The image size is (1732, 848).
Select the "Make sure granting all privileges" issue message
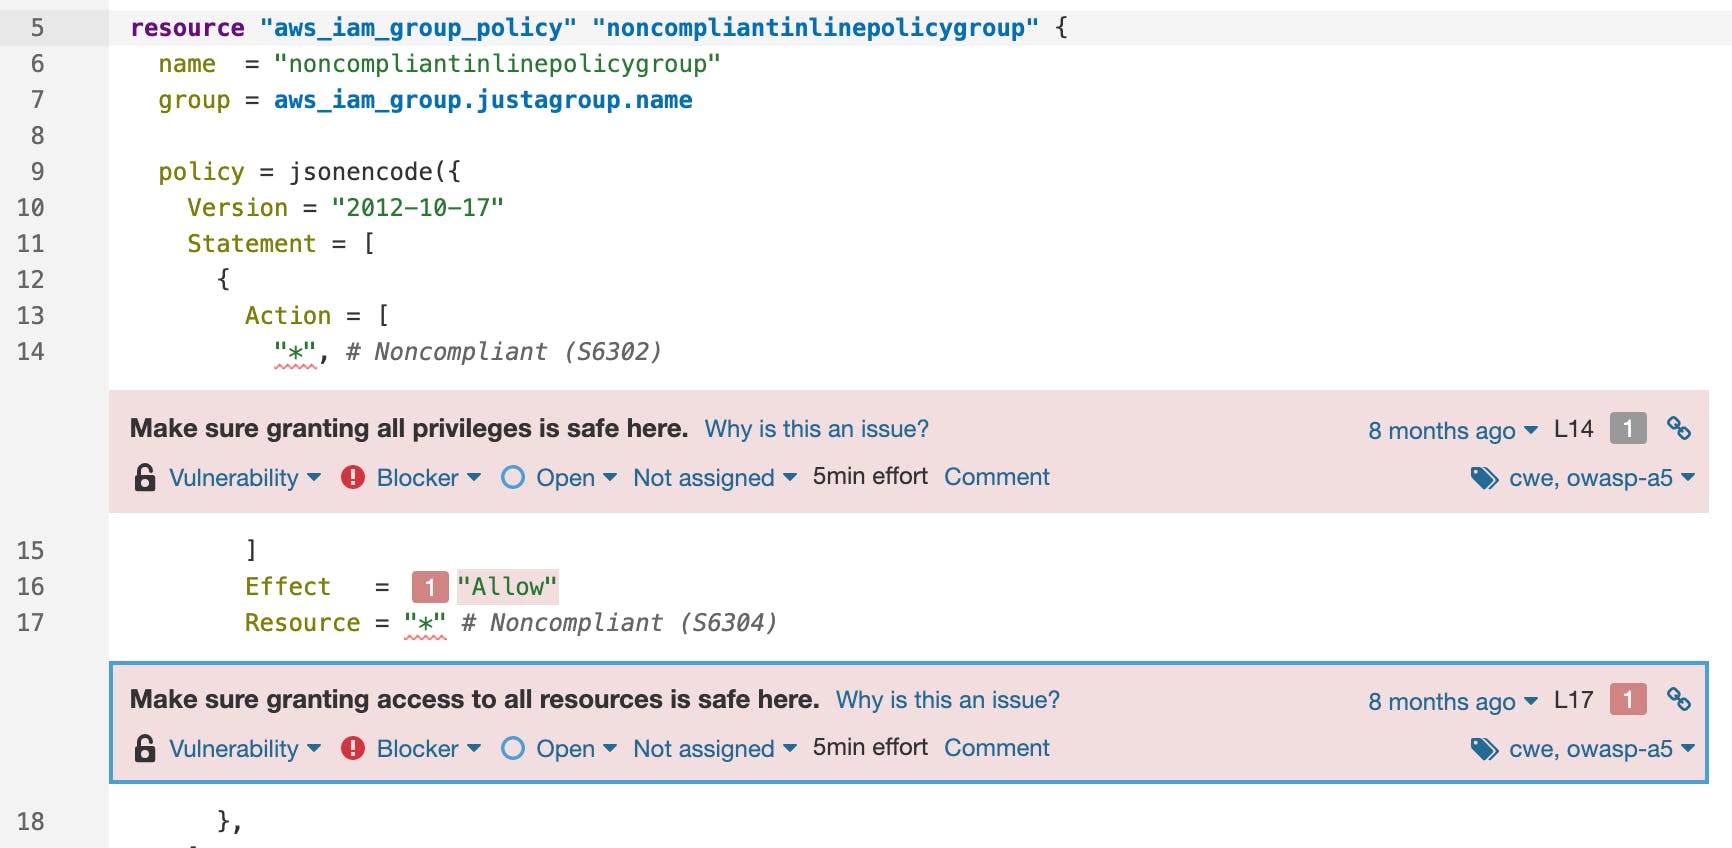tap(408, 429)
